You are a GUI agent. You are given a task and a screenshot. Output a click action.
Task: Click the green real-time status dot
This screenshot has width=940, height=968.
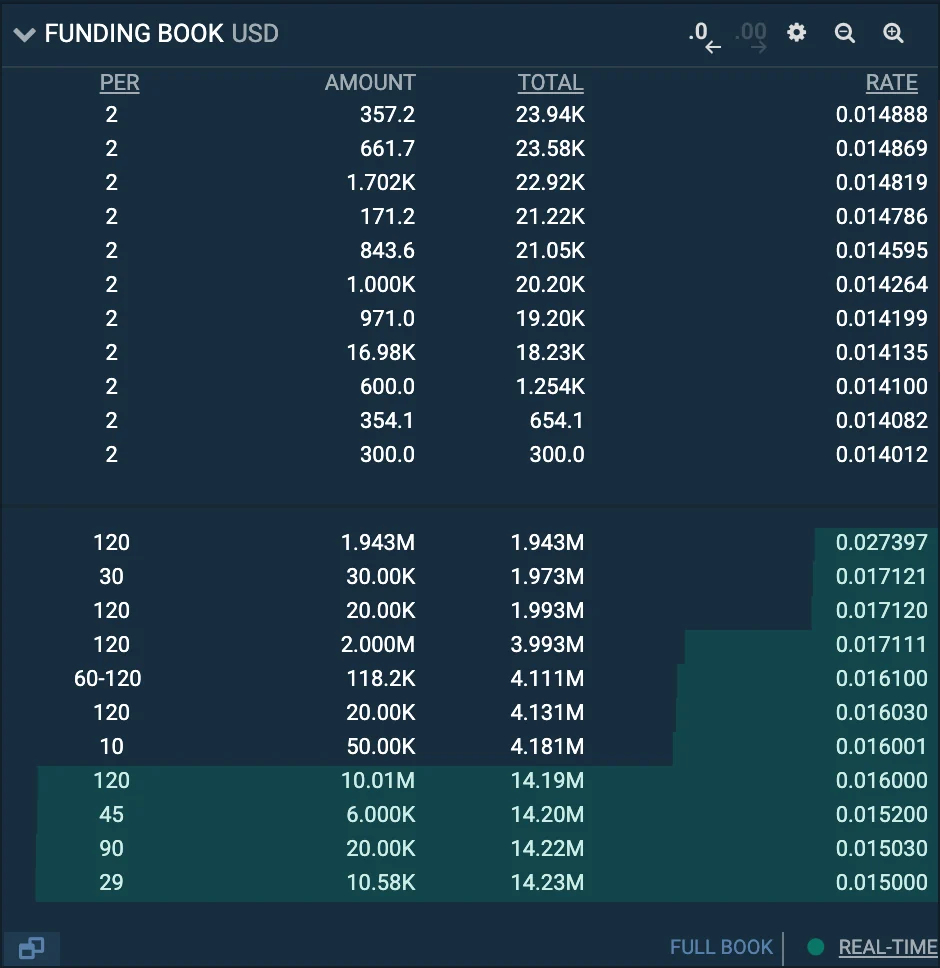tap(816, 947)
